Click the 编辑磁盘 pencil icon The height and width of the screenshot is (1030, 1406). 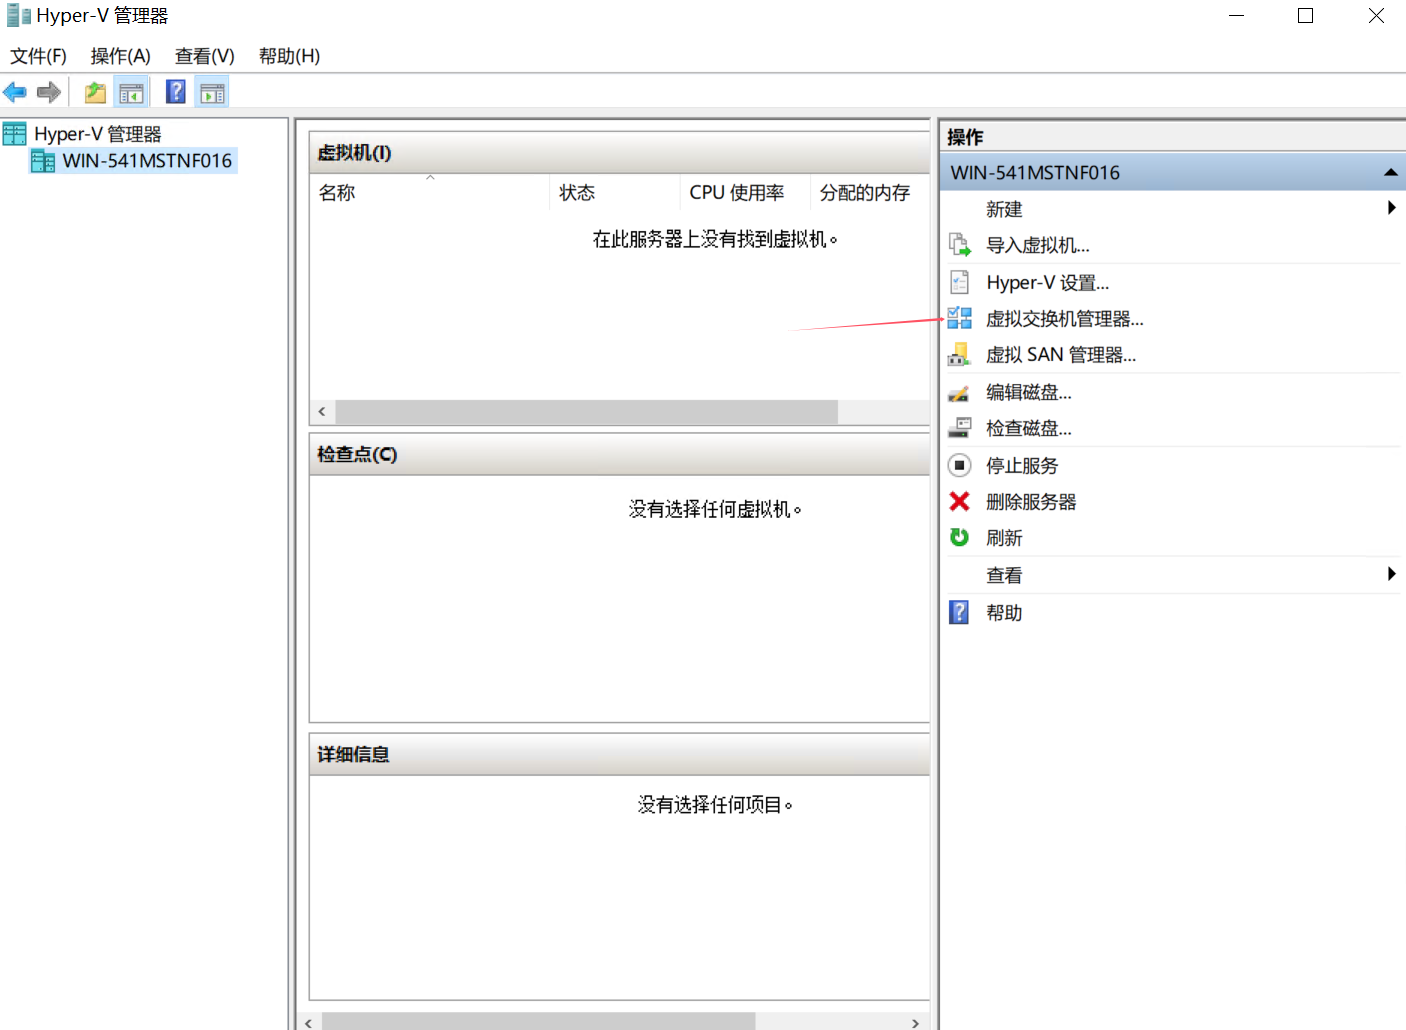click(960, 392)
